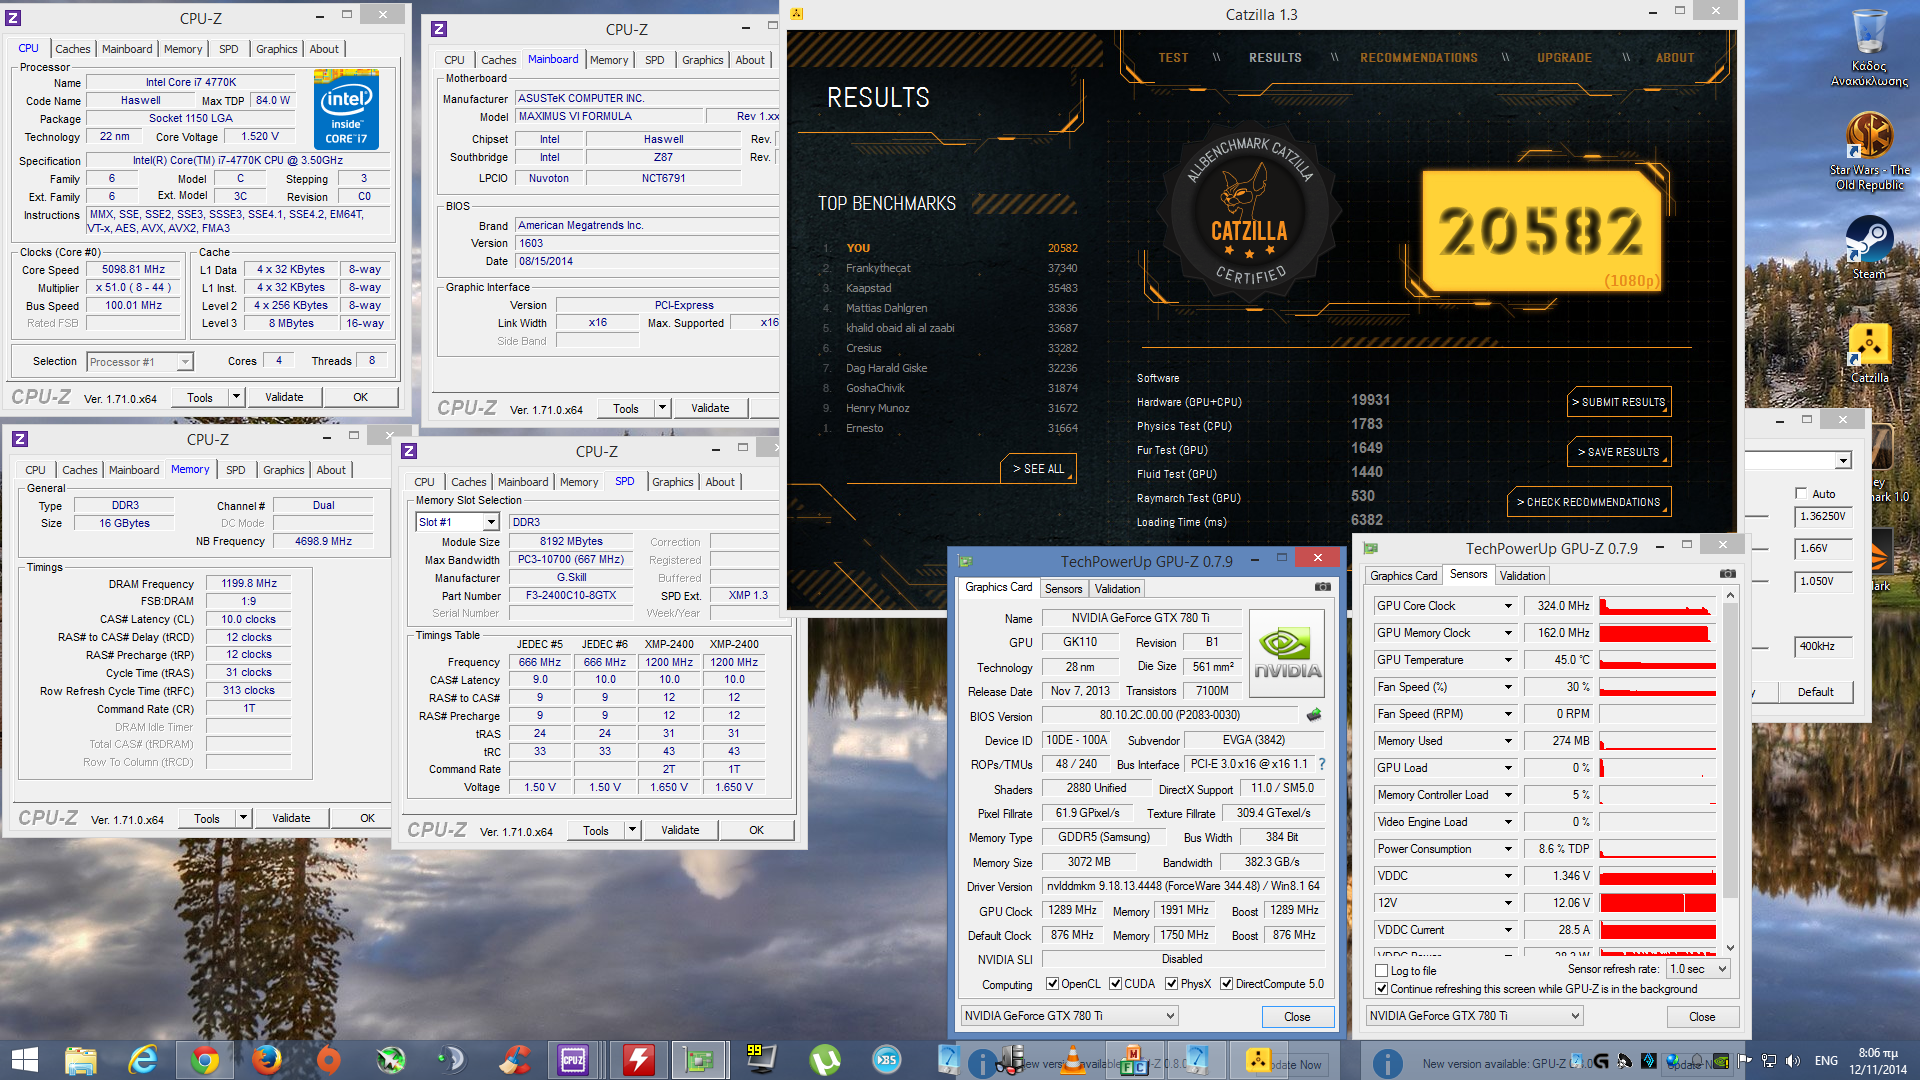Switch to CPU-Z taskbar icon
The width and height of the screenshot is (1920, 1080).
(x=573, y=1060)
